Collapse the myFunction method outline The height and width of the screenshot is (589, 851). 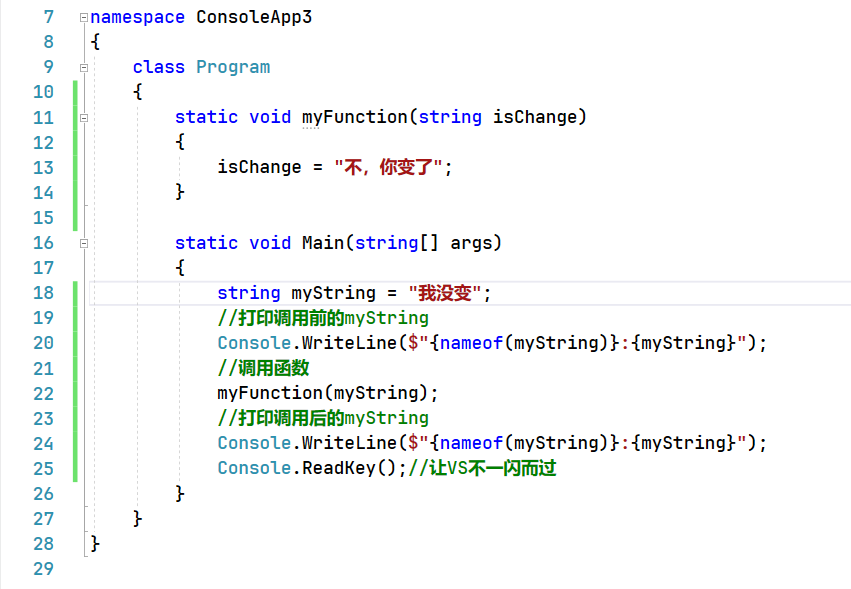[x=84, y=118]
